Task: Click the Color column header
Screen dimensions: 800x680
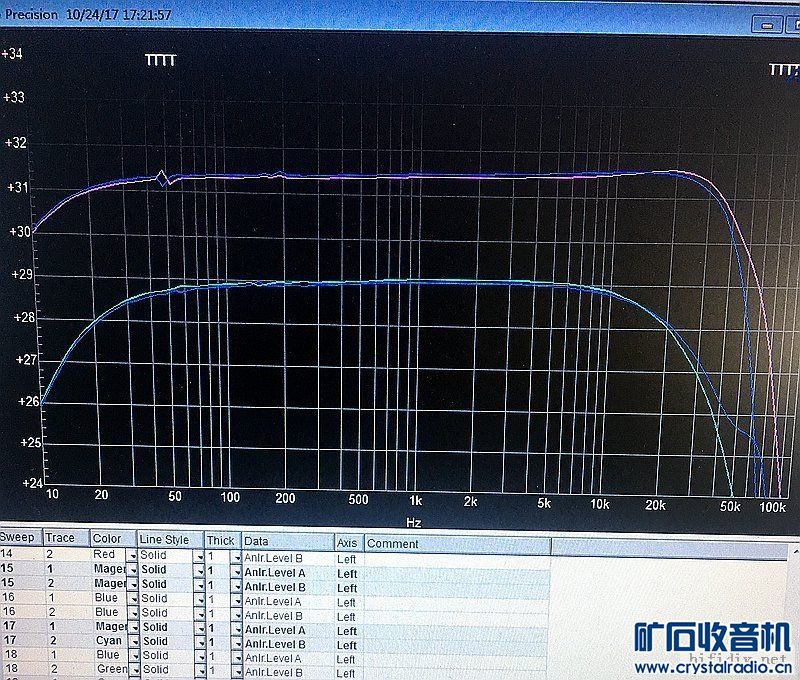Action: pos(113,539)
